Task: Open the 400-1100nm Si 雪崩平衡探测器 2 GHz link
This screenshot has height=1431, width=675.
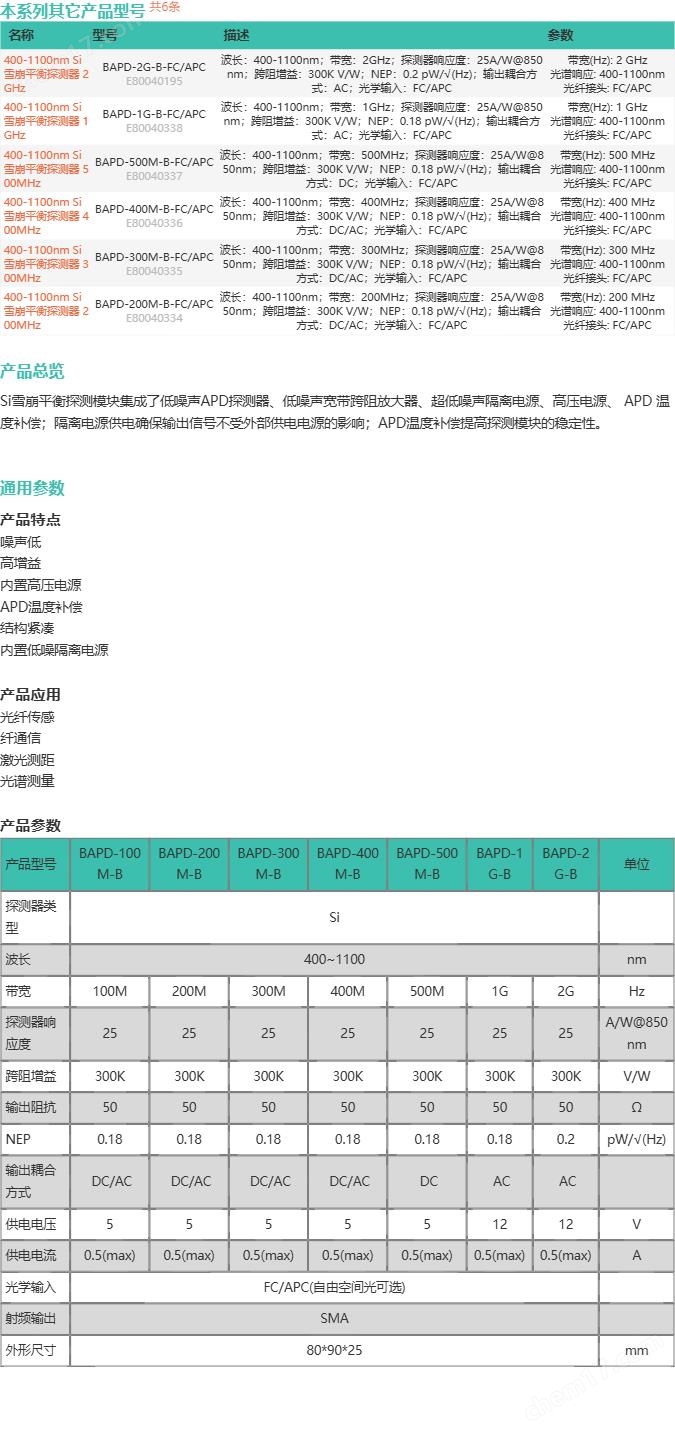Action: pyautogui.click(x=46, y=74)
